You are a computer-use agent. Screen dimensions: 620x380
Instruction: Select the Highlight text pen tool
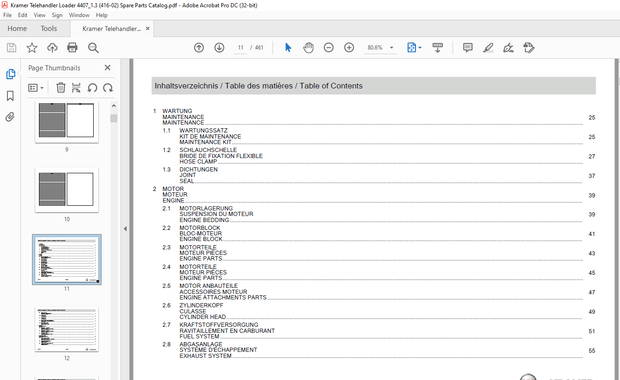[x=488, y=48]
